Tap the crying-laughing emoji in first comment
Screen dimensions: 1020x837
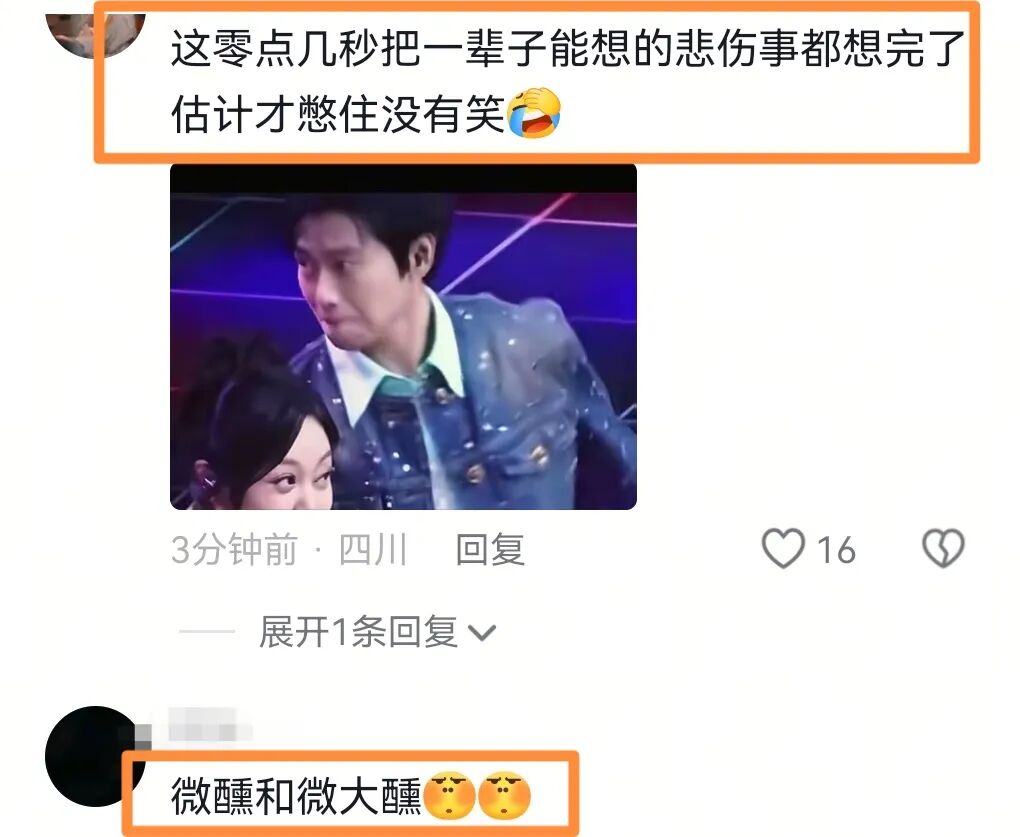click(x=534, y=113)
